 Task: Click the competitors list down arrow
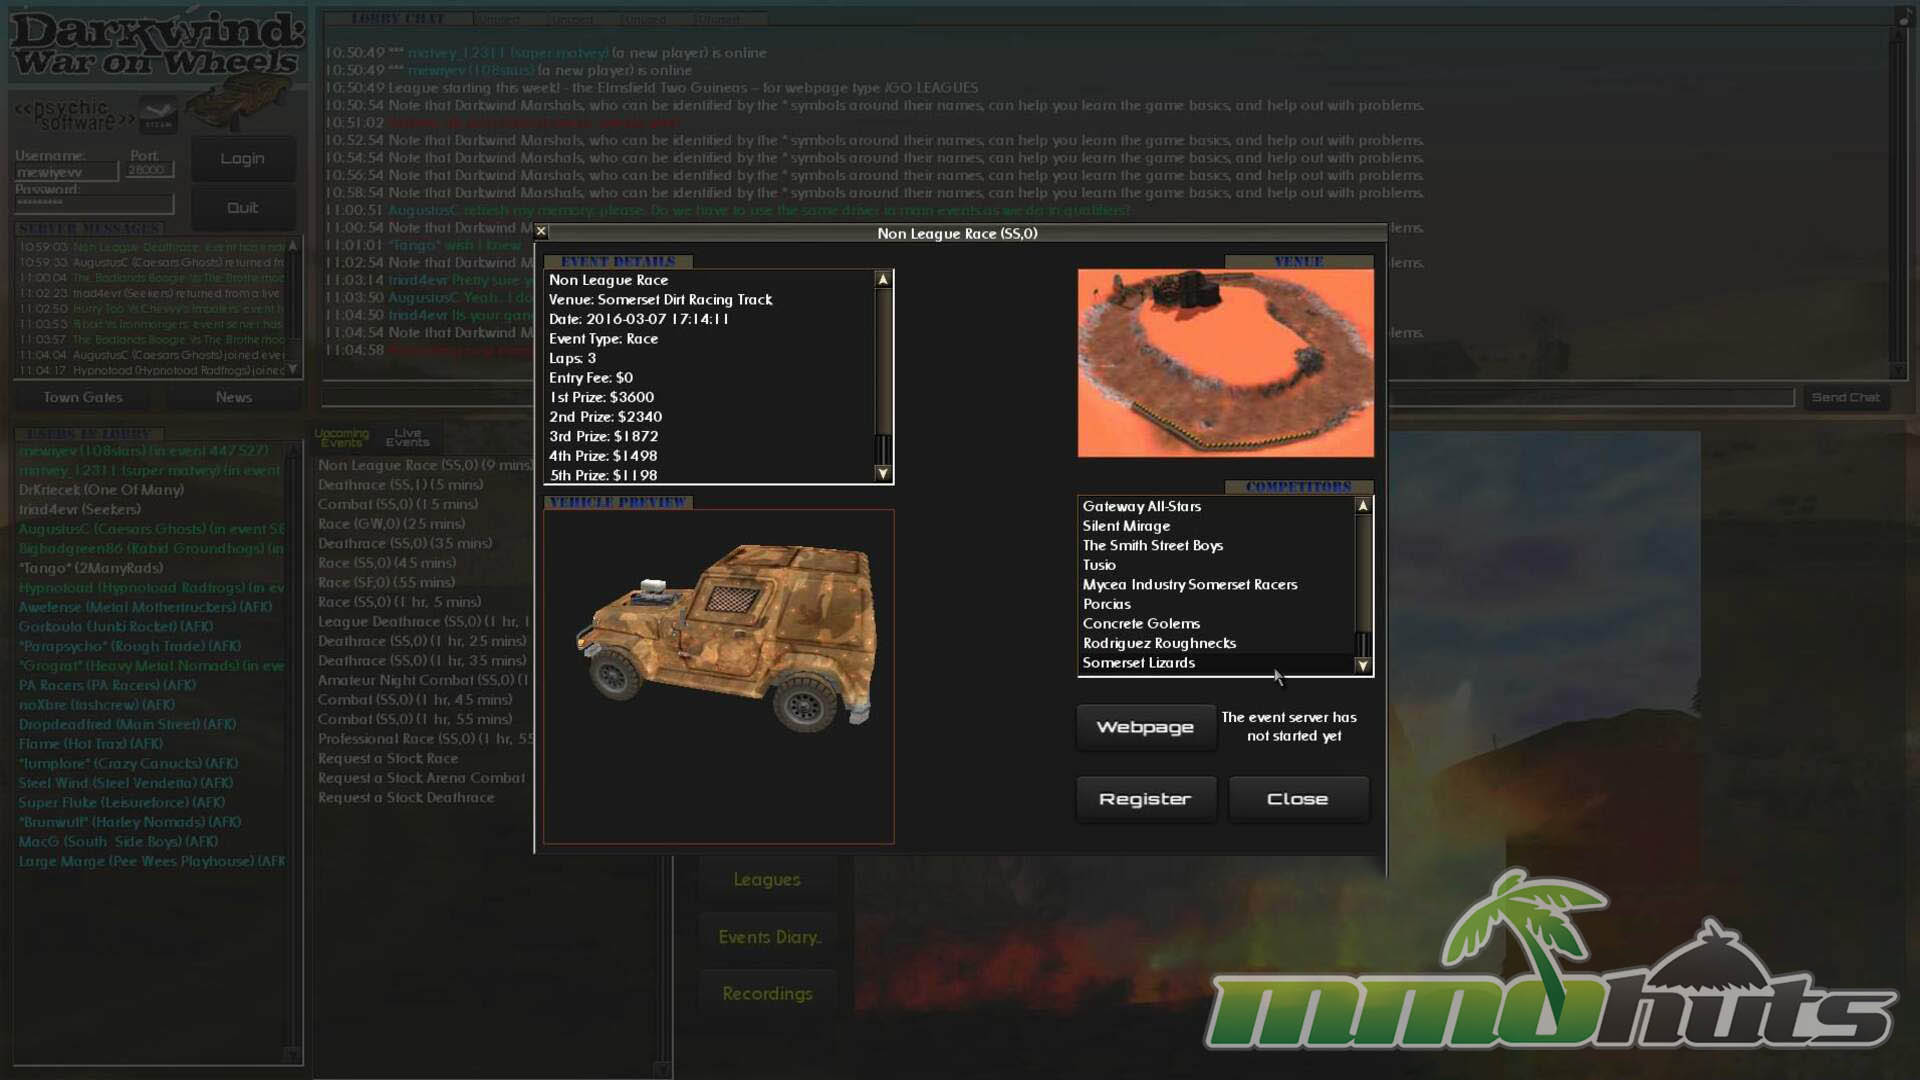[1362, 665]
